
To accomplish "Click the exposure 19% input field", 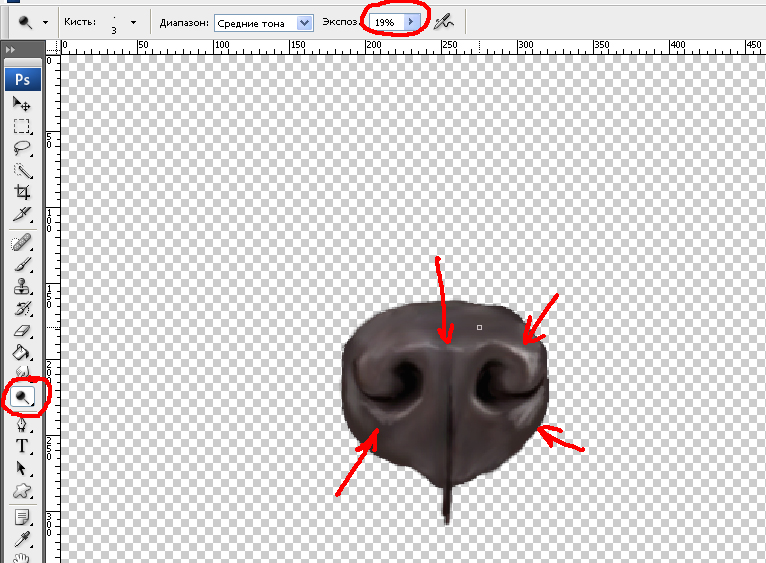I will tap(385, 21).
